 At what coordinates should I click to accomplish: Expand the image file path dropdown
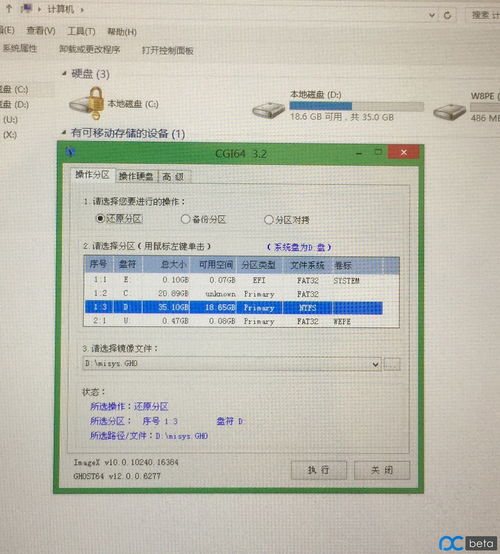click(376, 364)
